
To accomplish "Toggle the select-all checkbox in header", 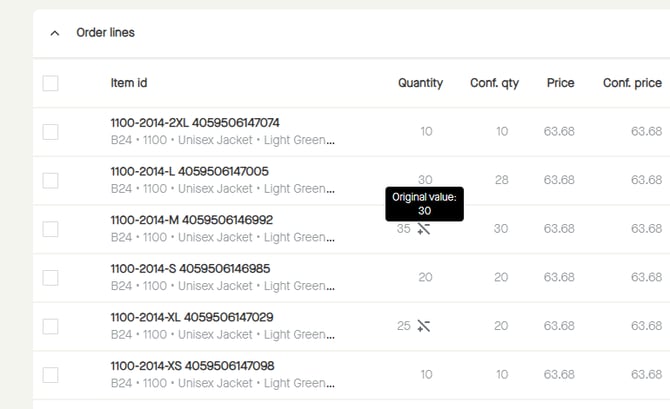I will [x=51, y=83].
